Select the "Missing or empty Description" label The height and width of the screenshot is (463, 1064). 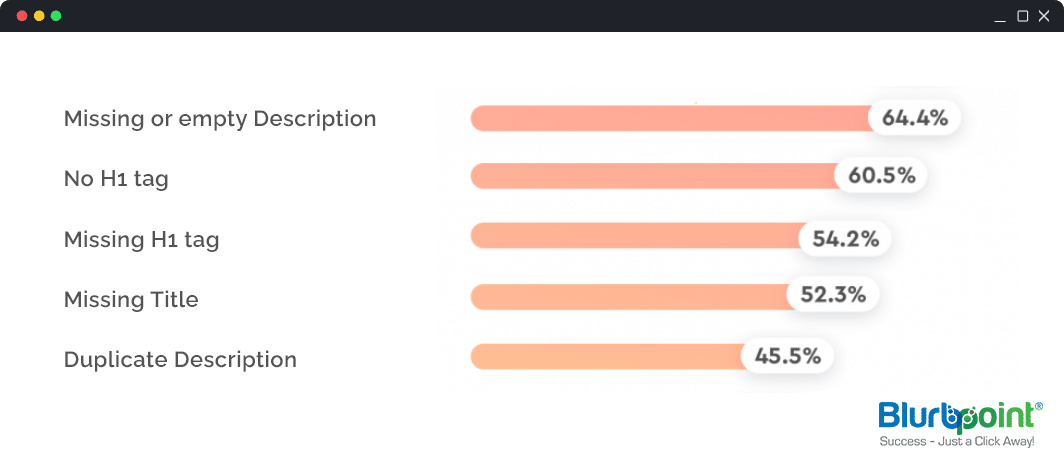(220, 119)
